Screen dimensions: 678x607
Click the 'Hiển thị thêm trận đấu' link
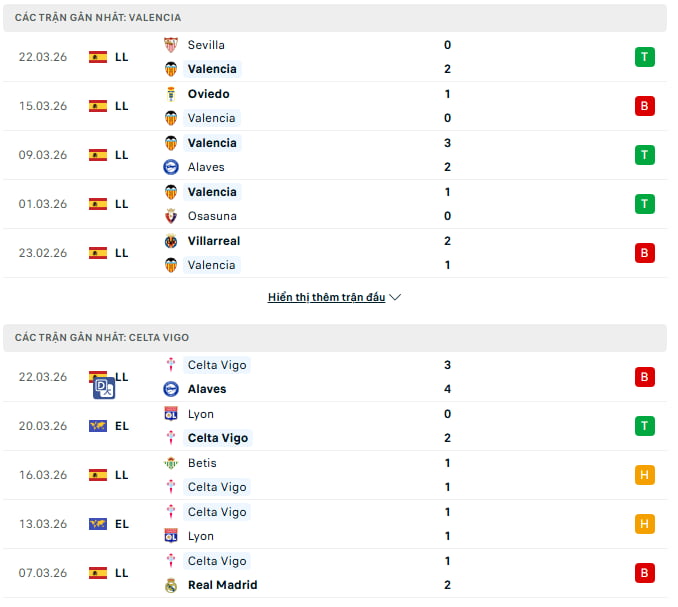pos(326,297)
